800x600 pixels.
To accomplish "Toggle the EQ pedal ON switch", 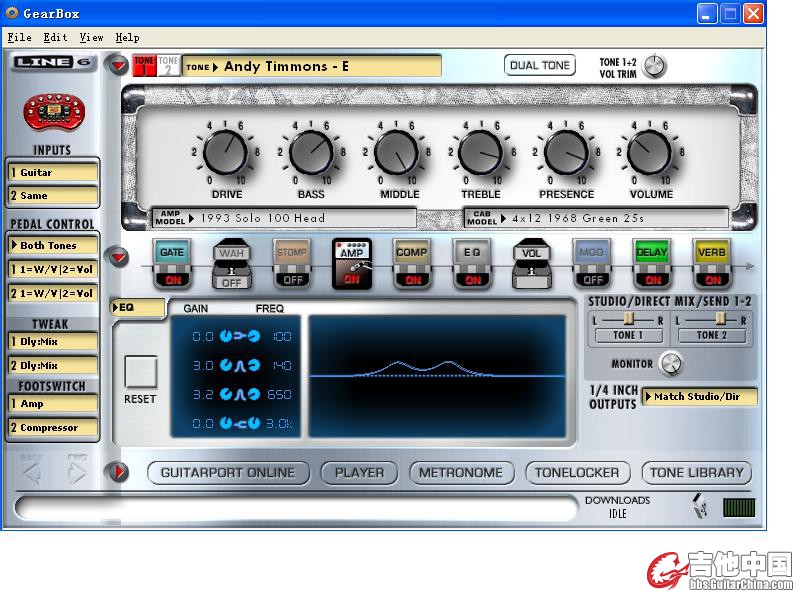I will tap(473, 280).
